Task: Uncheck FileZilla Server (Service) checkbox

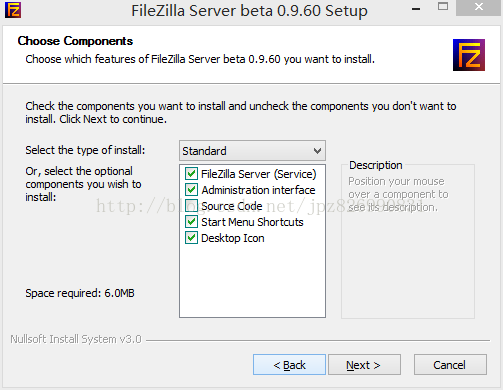Action: click(191, 174)
